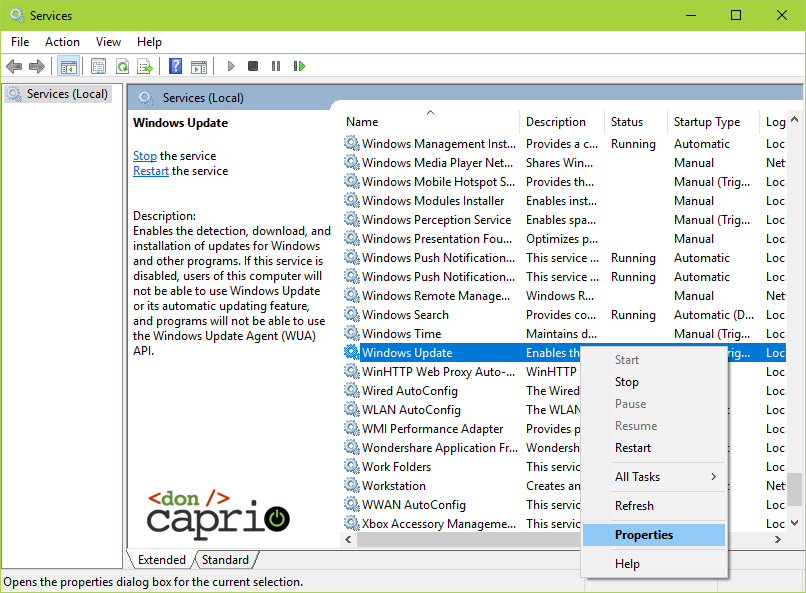Select the Windows Management Inst... service row

pyautogui.click(x=564, y=143)
